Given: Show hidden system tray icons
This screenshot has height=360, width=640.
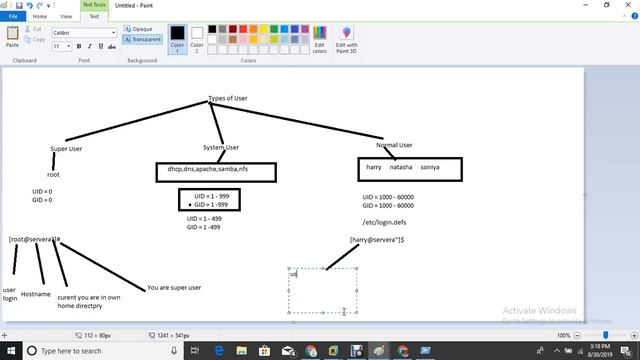Looking at the screenshot, I should [x=557, y=351].
